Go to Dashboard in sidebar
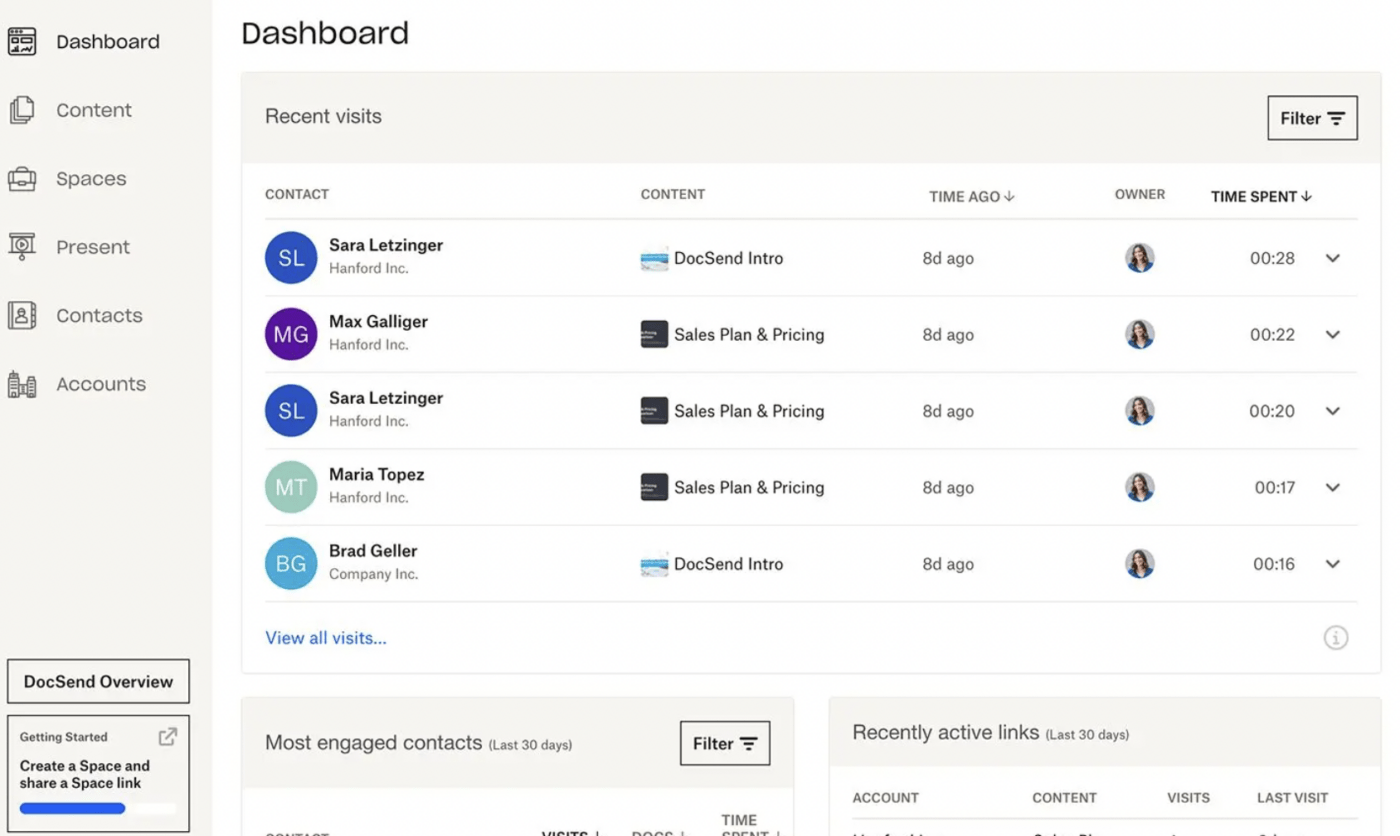The width and height of the screenshot is (1400, 836). coord(108,42)
